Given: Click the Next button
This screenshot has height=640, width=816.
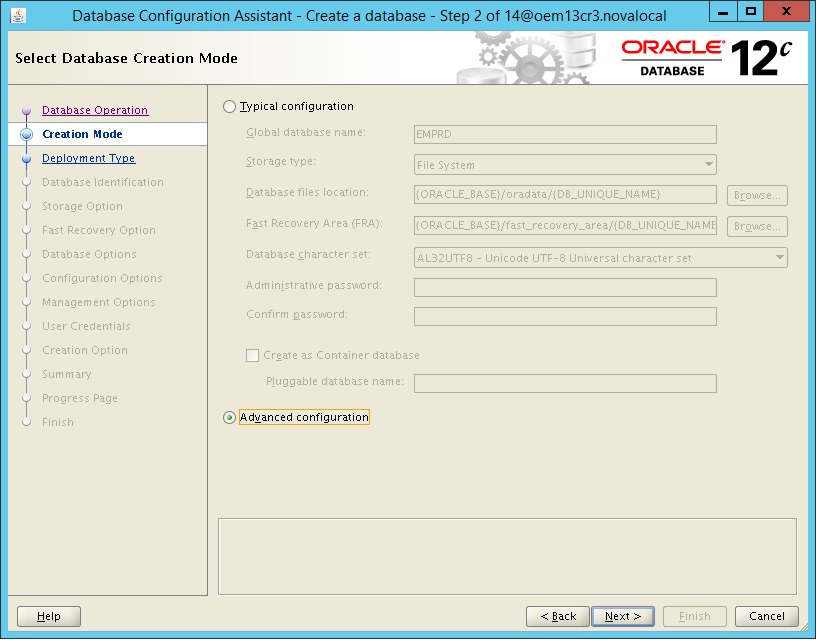Looking at the screenshot, I should (x=623, y=617).
